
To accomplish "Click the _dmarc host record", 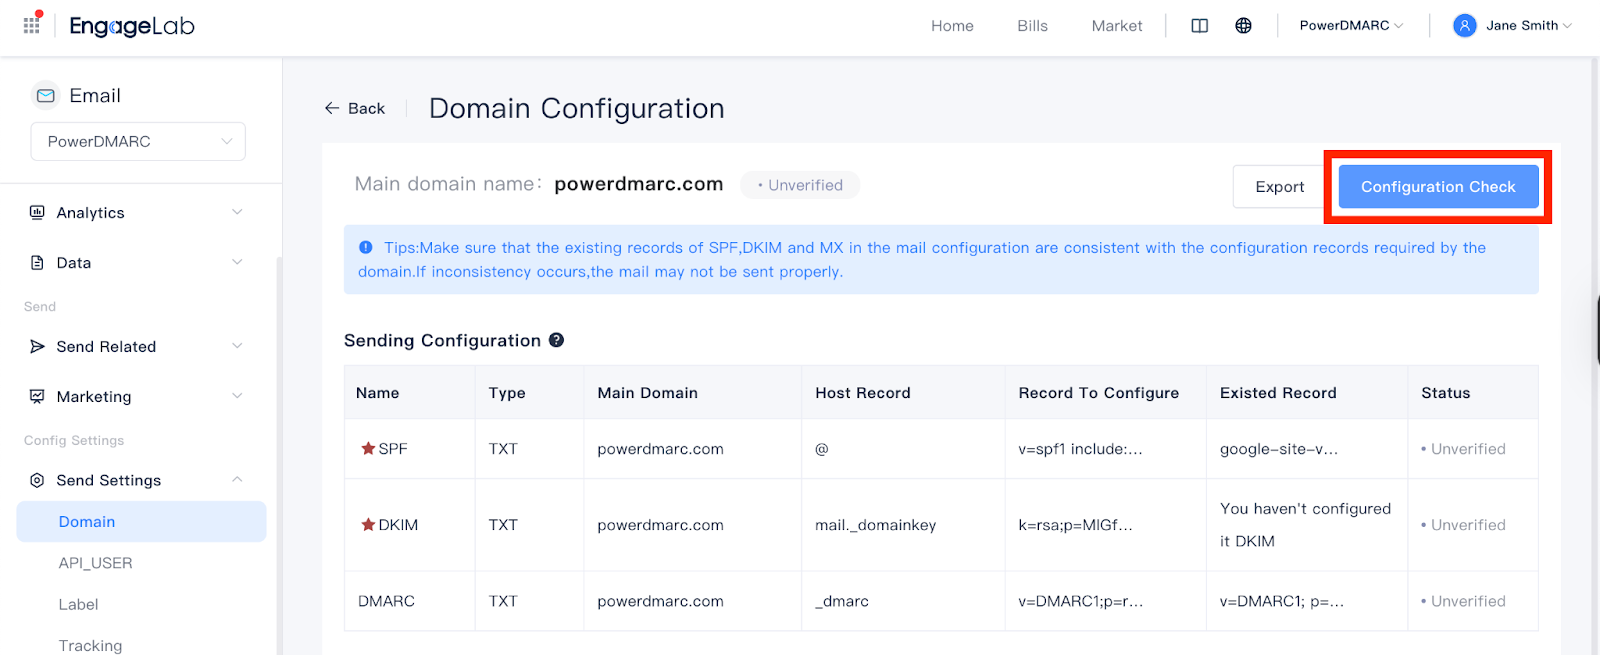I will 842,601.
